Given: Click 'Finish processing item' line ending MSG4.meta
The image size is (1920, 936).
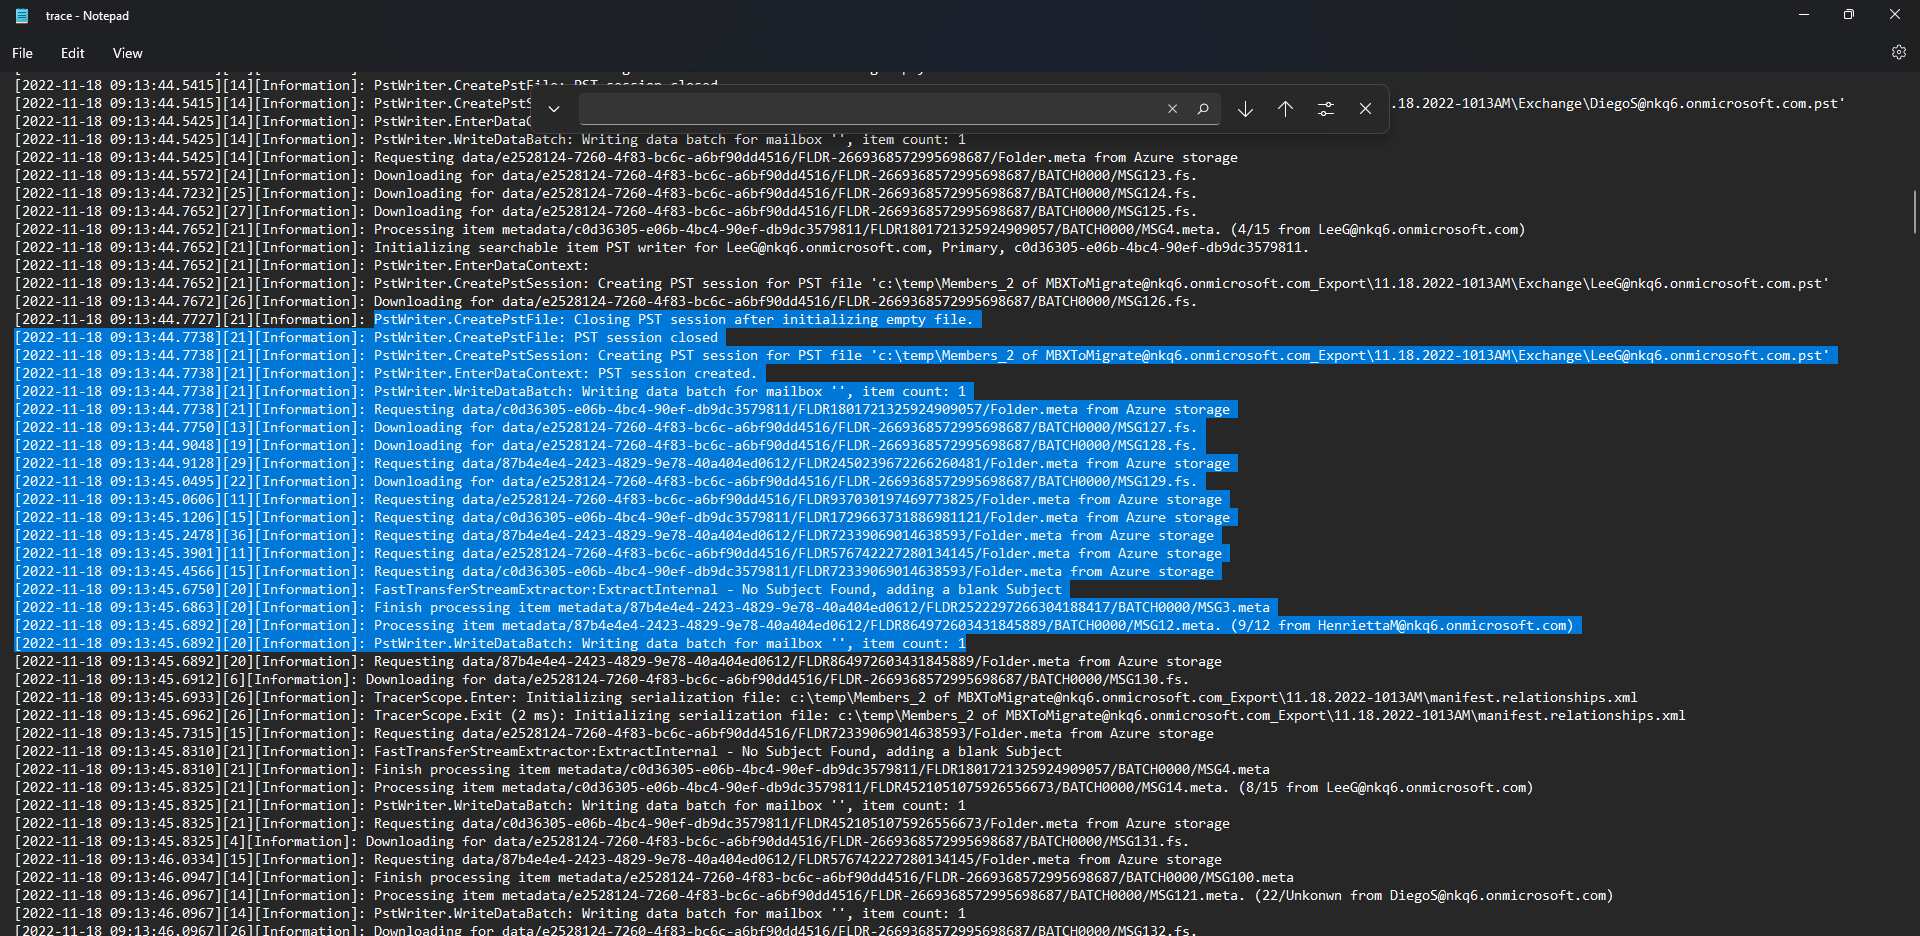Looking at the screenshot, I should pyautogui.click(x=642, y=770).
